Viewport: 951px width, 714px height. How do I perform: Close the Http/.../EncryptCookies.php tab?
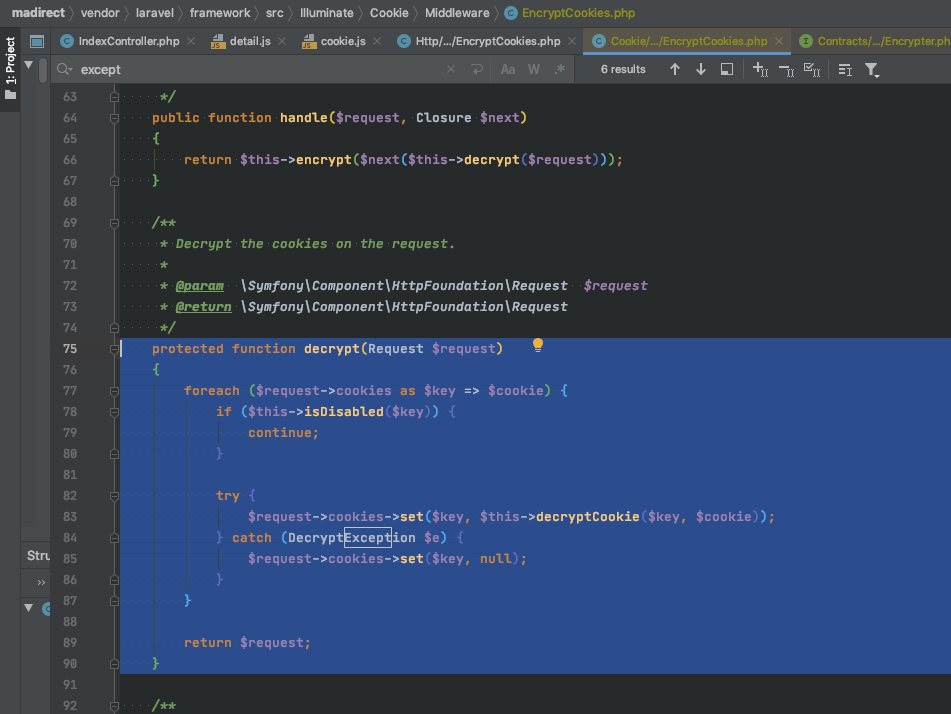coord(572,41)
